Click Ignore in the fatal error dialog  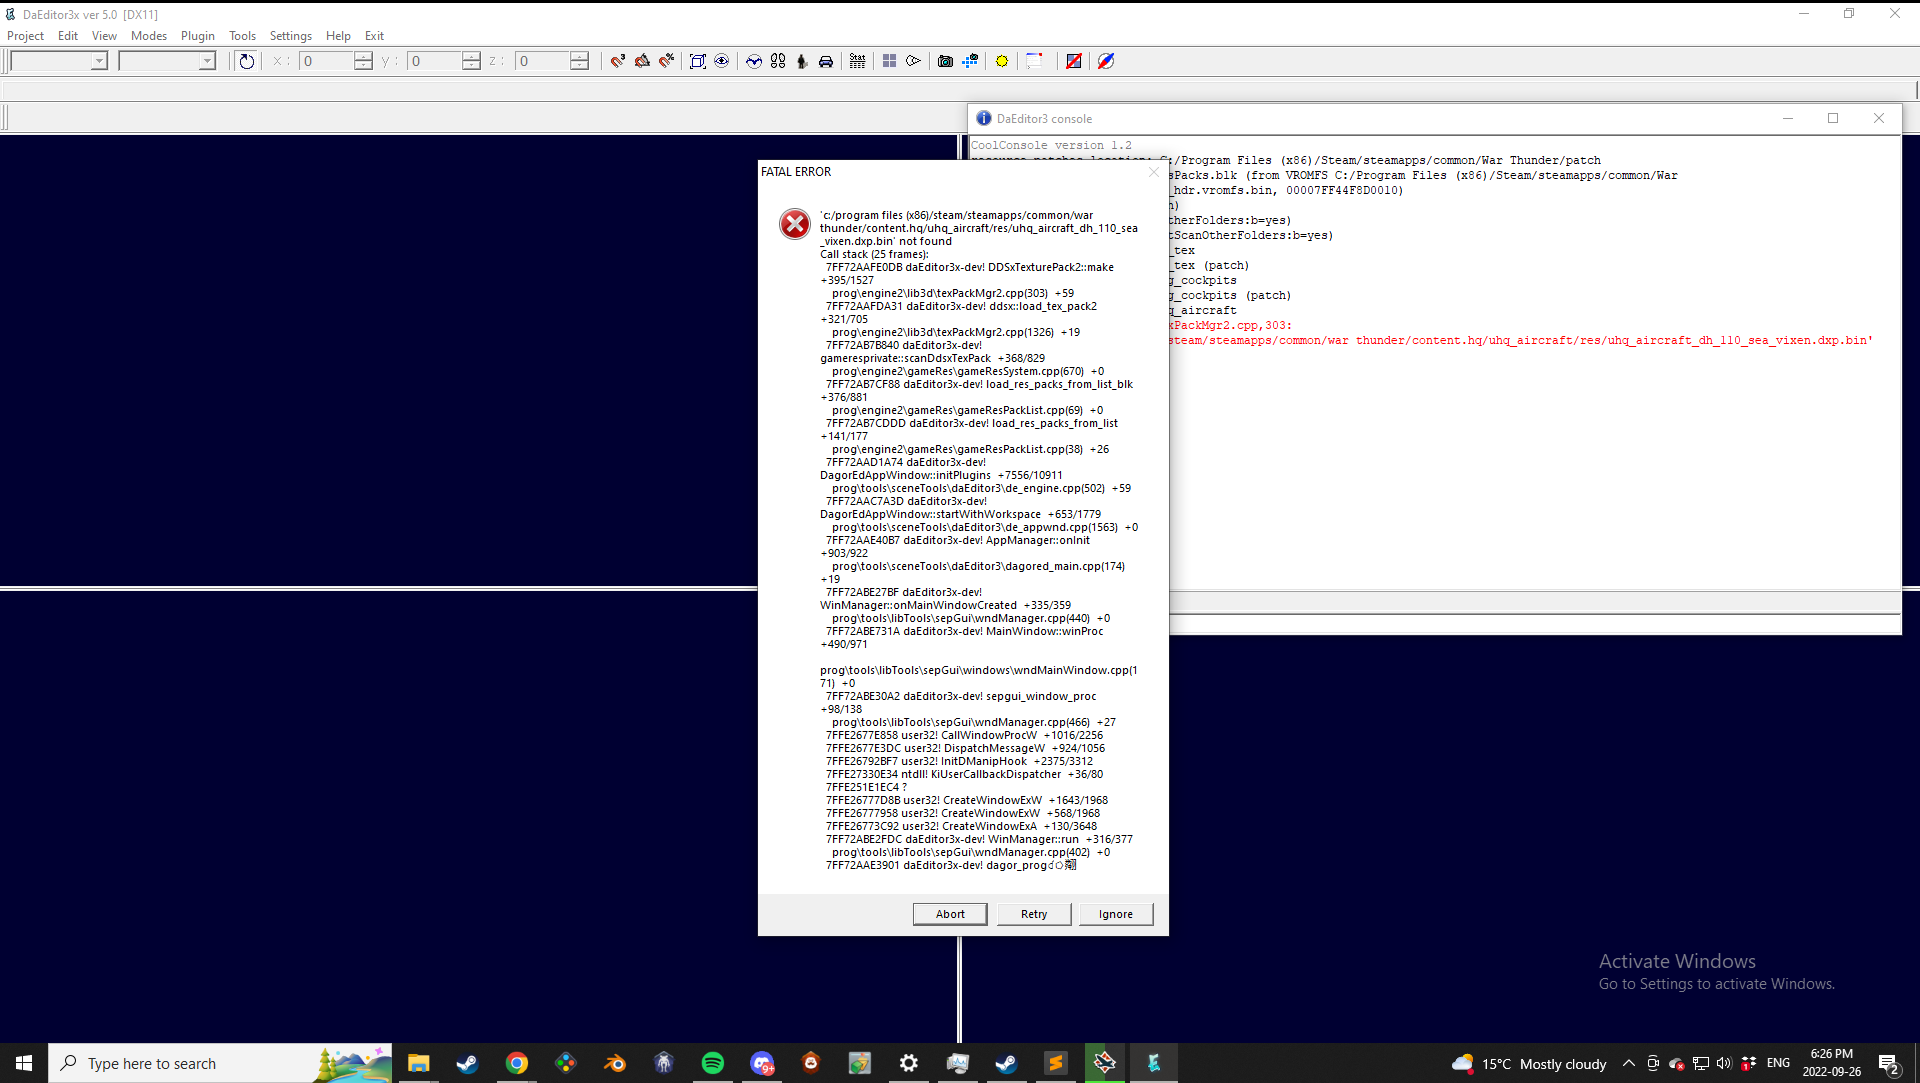pyautogui.click(x=1116, y=914)
